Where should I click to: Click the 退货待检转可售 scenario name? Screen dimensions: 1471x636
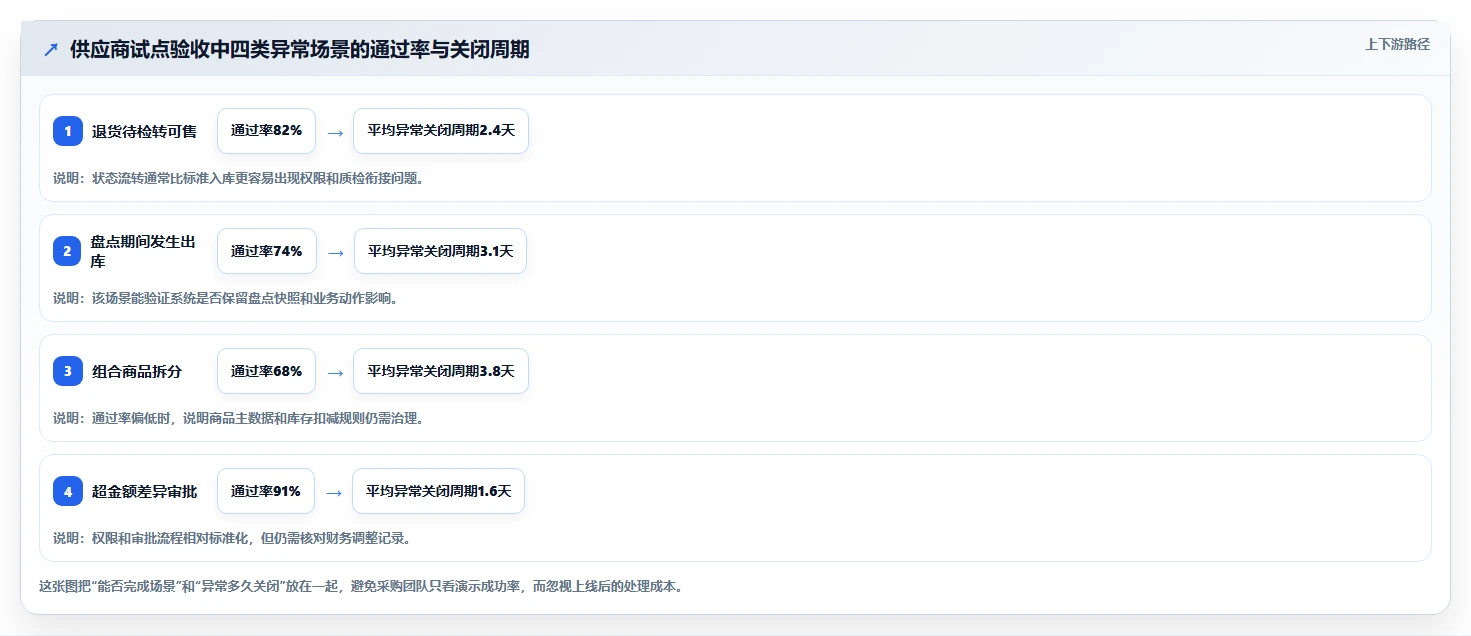coord(144,131)
